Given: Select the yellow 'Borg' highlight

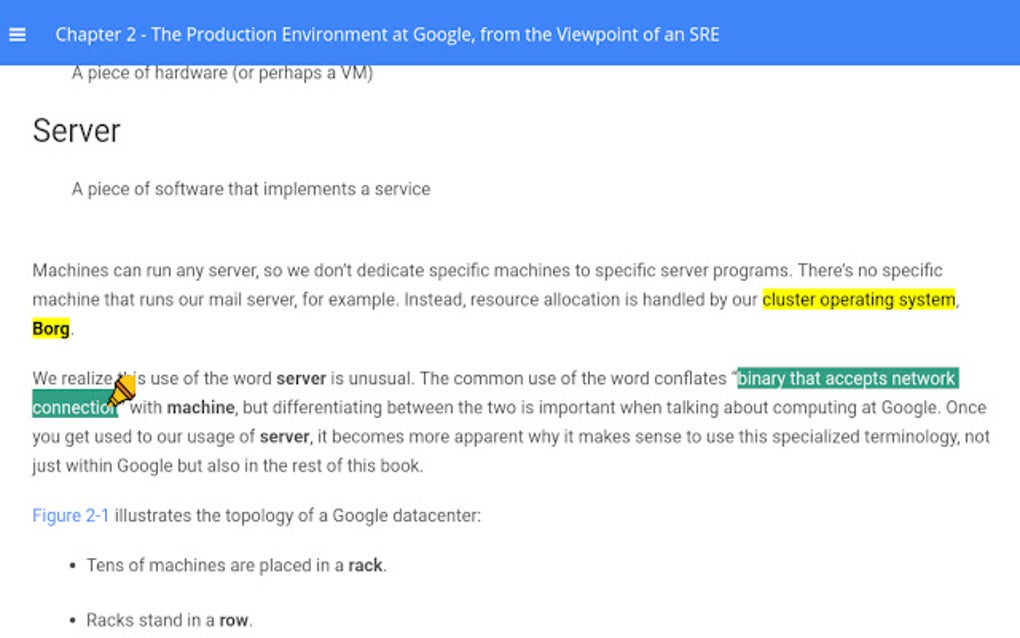Looking at the screenshot, I should point(50,328).
